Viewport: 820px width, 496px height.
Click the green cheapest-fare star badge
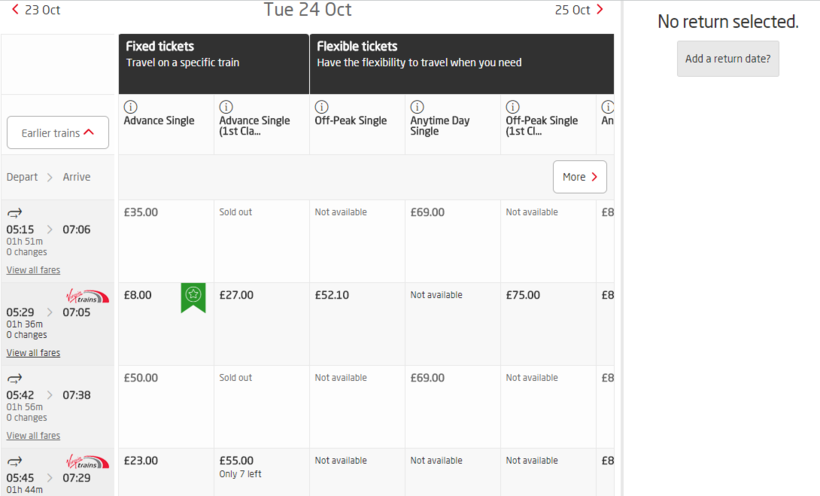click(x=193, y=297)
